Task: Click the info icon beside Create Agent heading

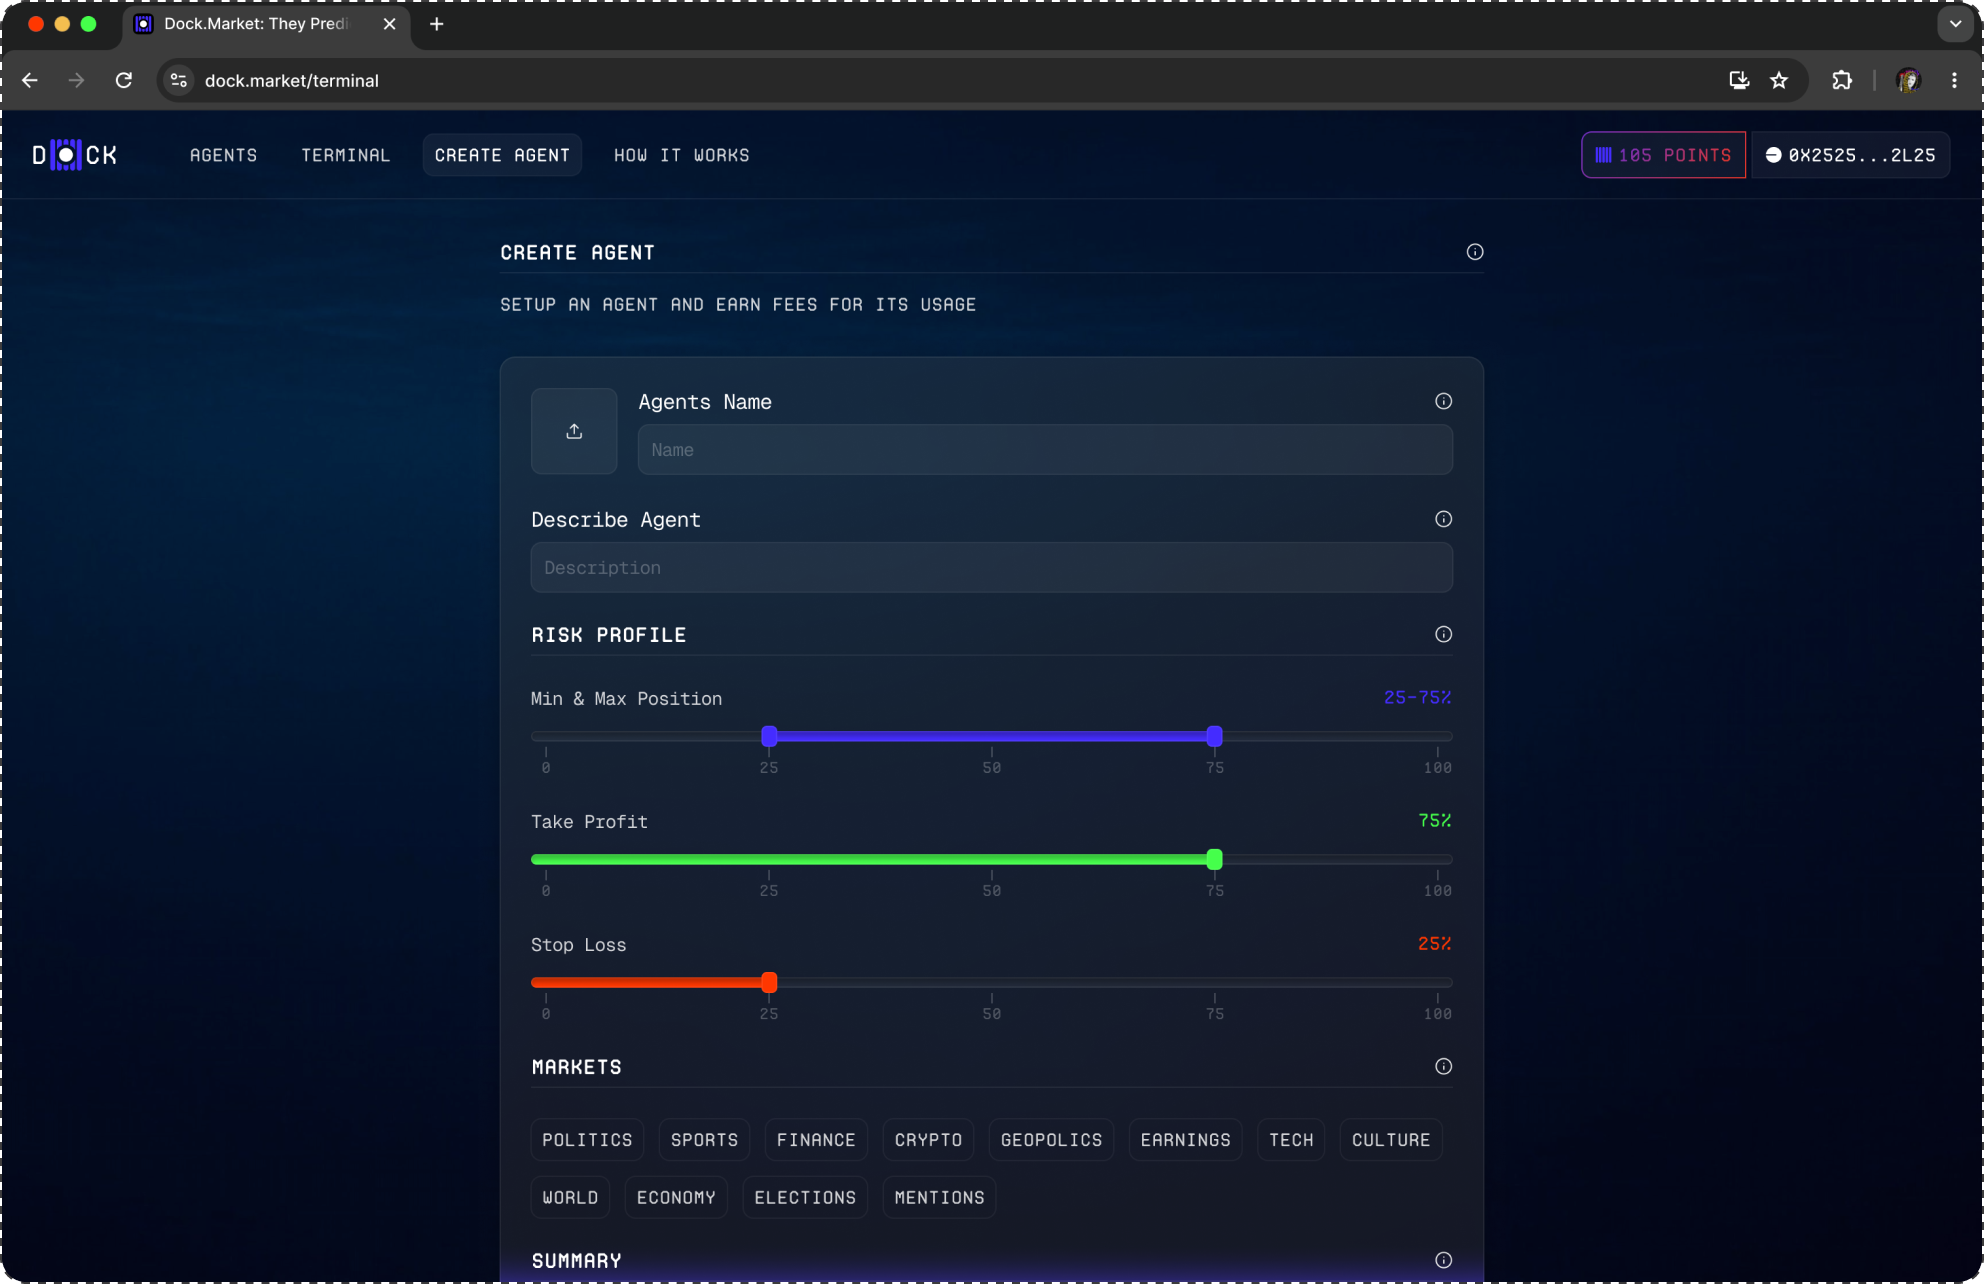Action: 1474,252
